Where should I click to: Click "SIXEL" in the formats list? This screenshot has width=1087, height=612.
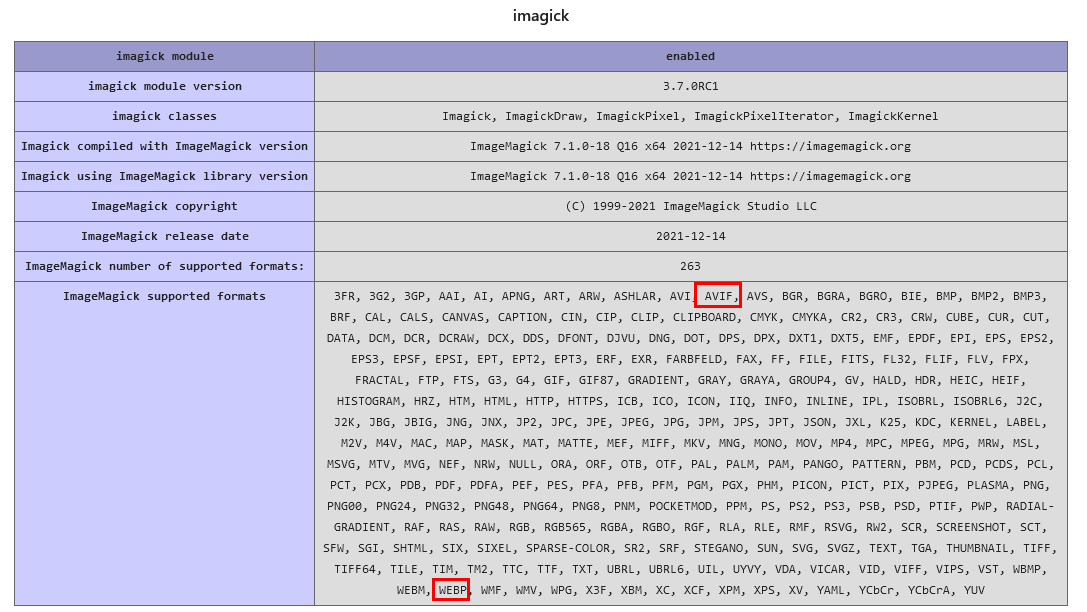tap(494, 548)
